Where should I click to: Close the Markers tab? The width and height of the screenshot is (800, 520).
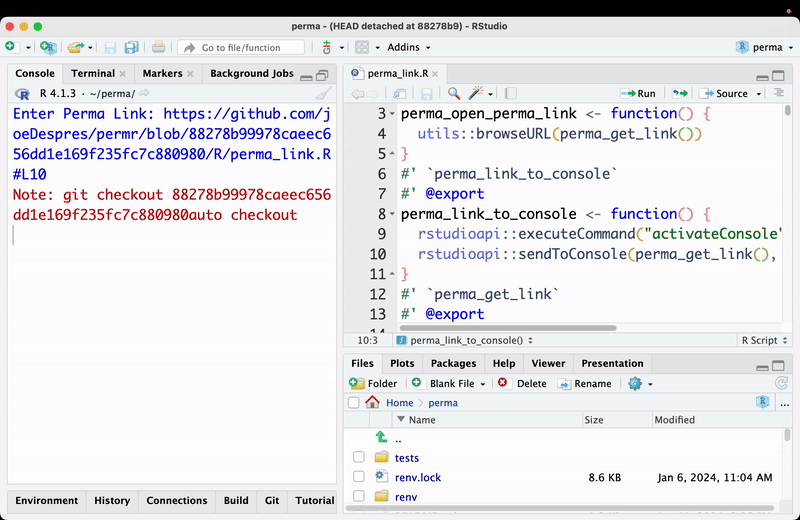[190, 74]
